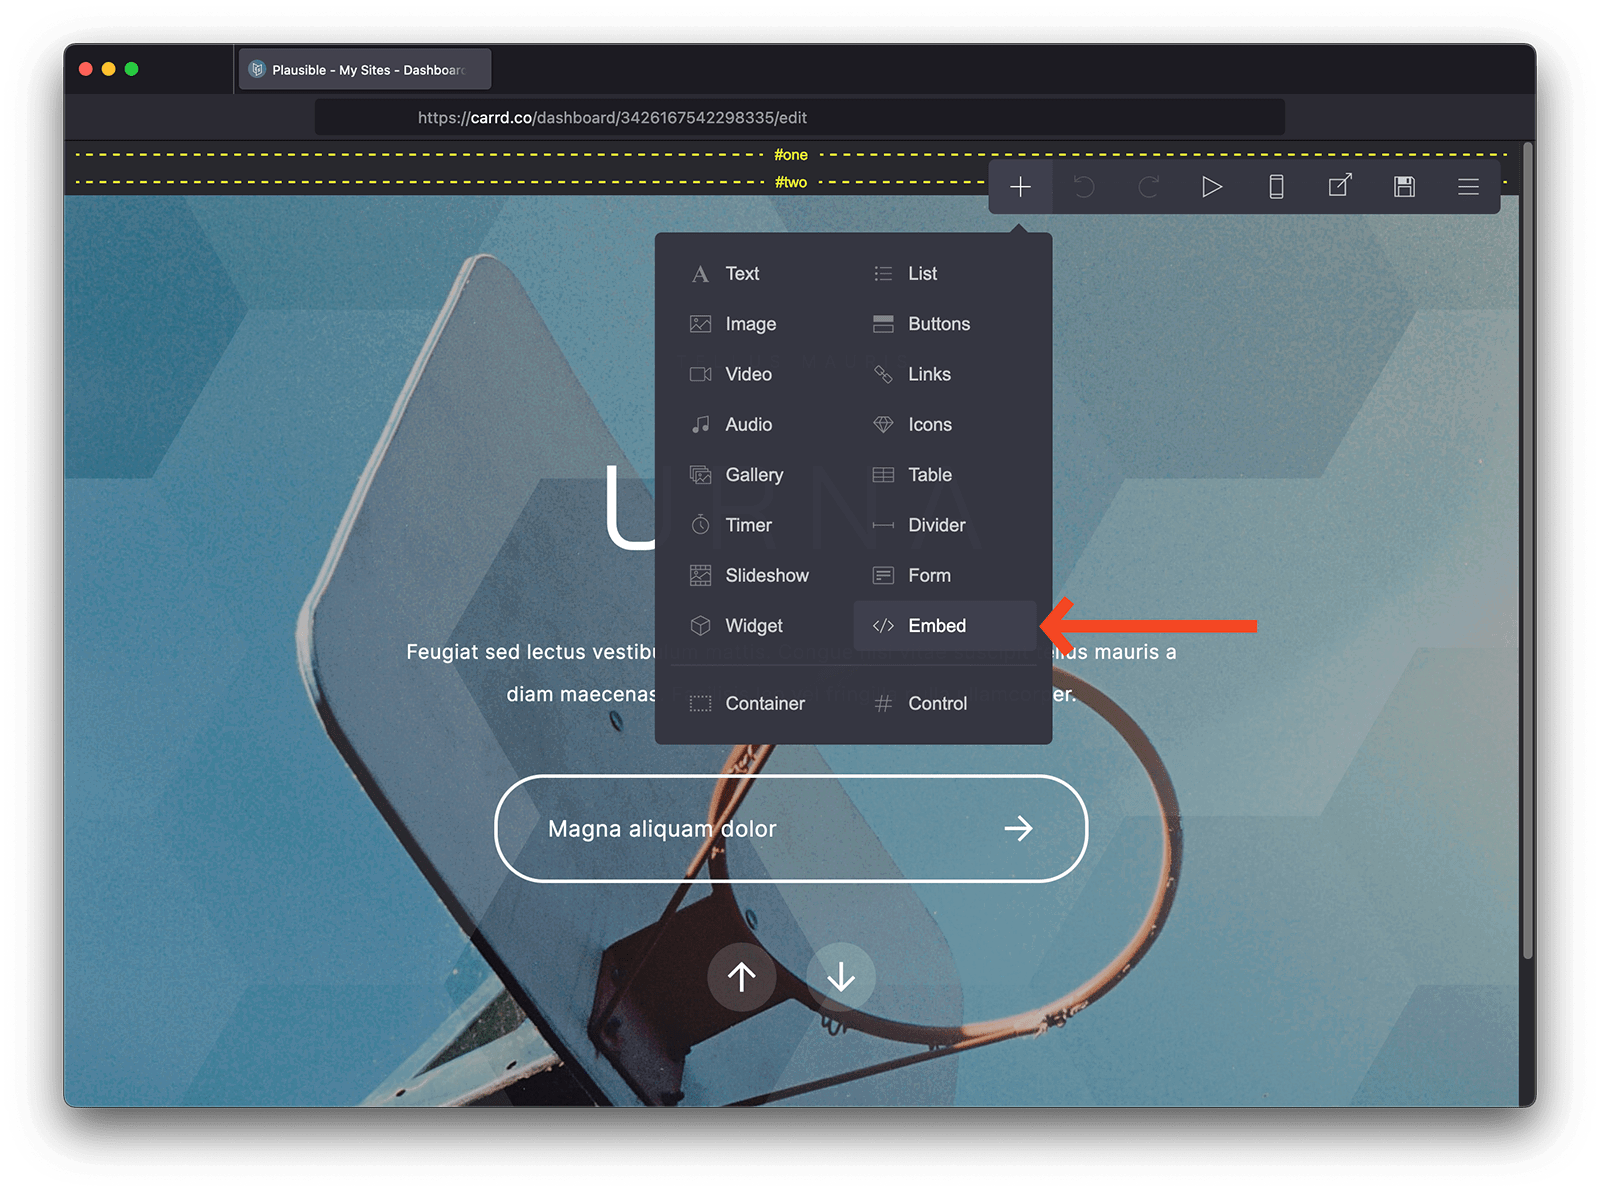Add a Slideshow element

(766, 575)
